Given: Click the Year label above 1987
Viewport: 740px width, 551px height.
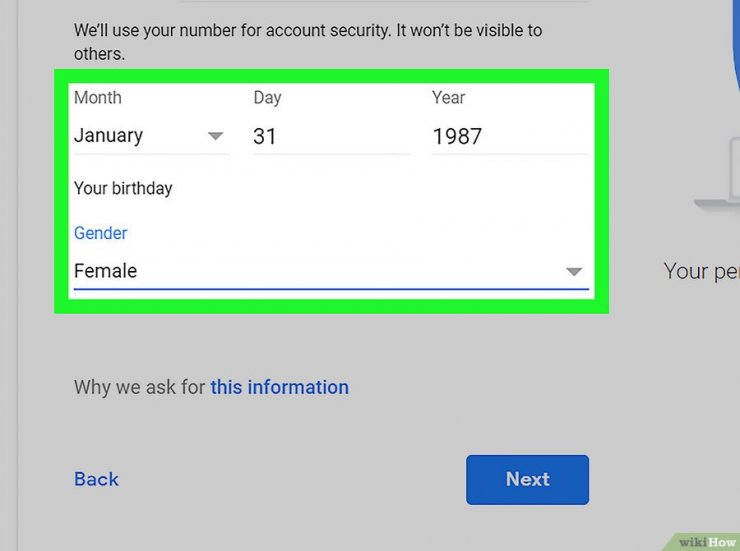Looking at the screenshot, I should click(448, 98).
